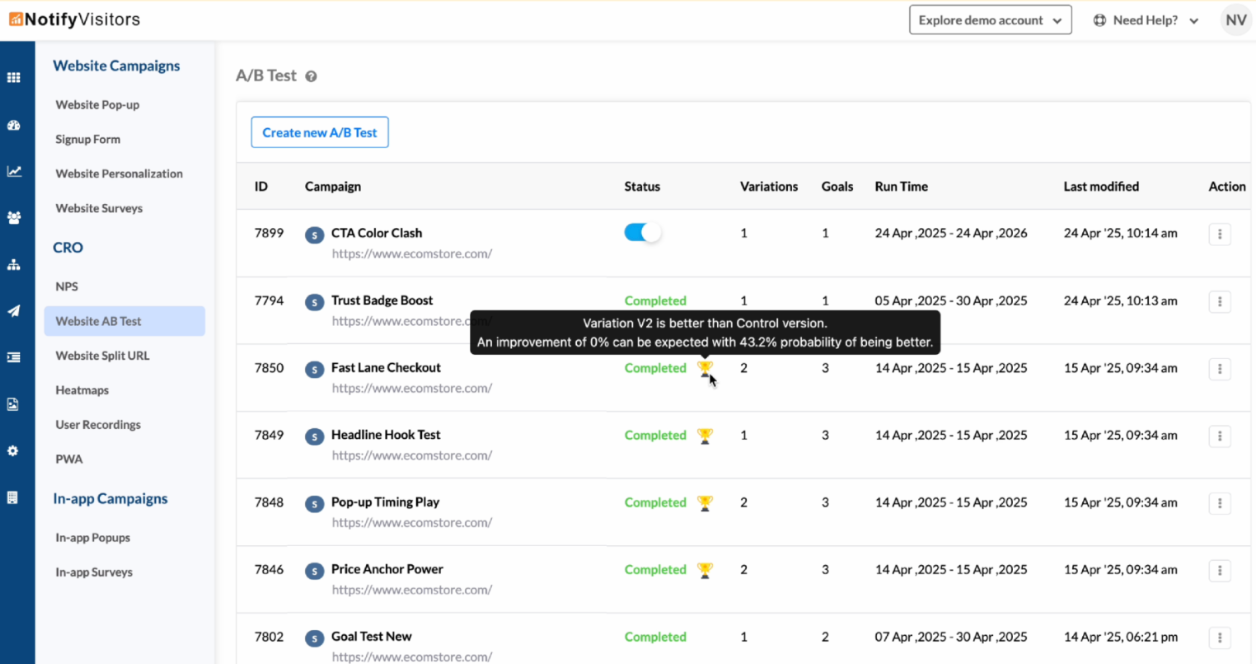Open Heatmaps in sidebar
This screenshot has height=664, width=1256.
(82, 390)
